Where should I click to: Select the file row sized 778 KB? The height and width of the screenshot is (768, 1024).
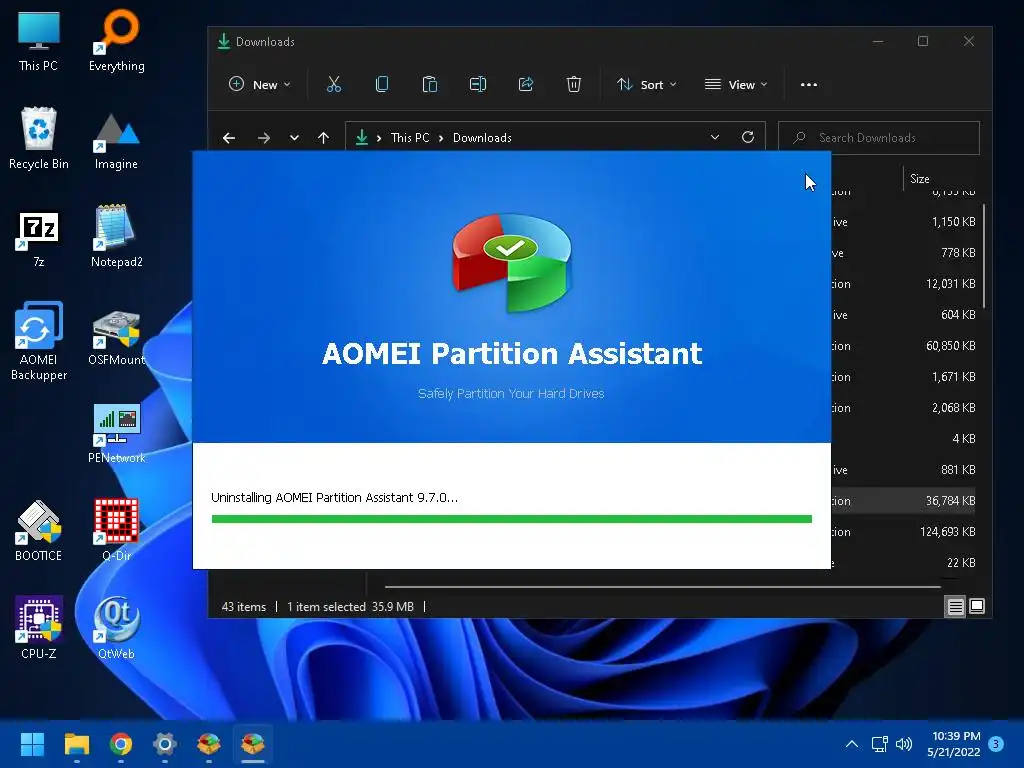click(x=904, y=253)
